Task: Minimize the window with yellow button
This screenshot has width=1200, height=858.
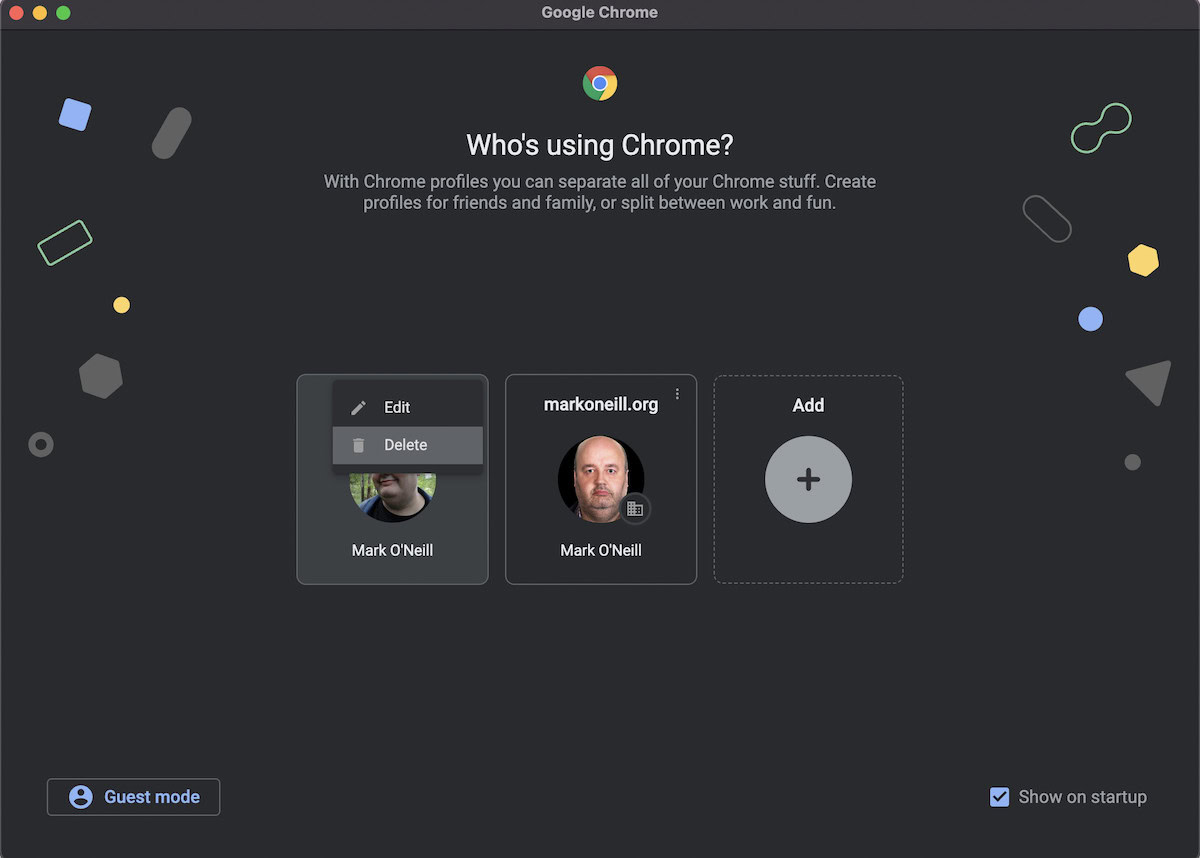Action: (x=40, y=13)
